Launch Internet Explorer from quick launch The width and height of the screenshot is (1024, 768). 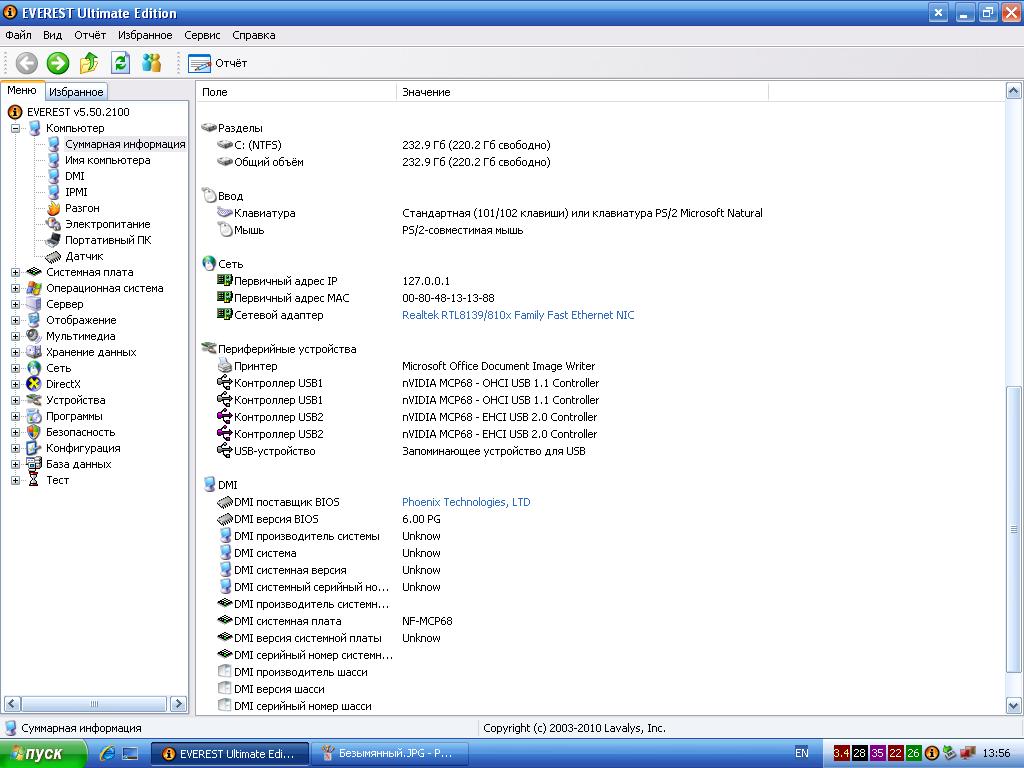tap(107, 754)
